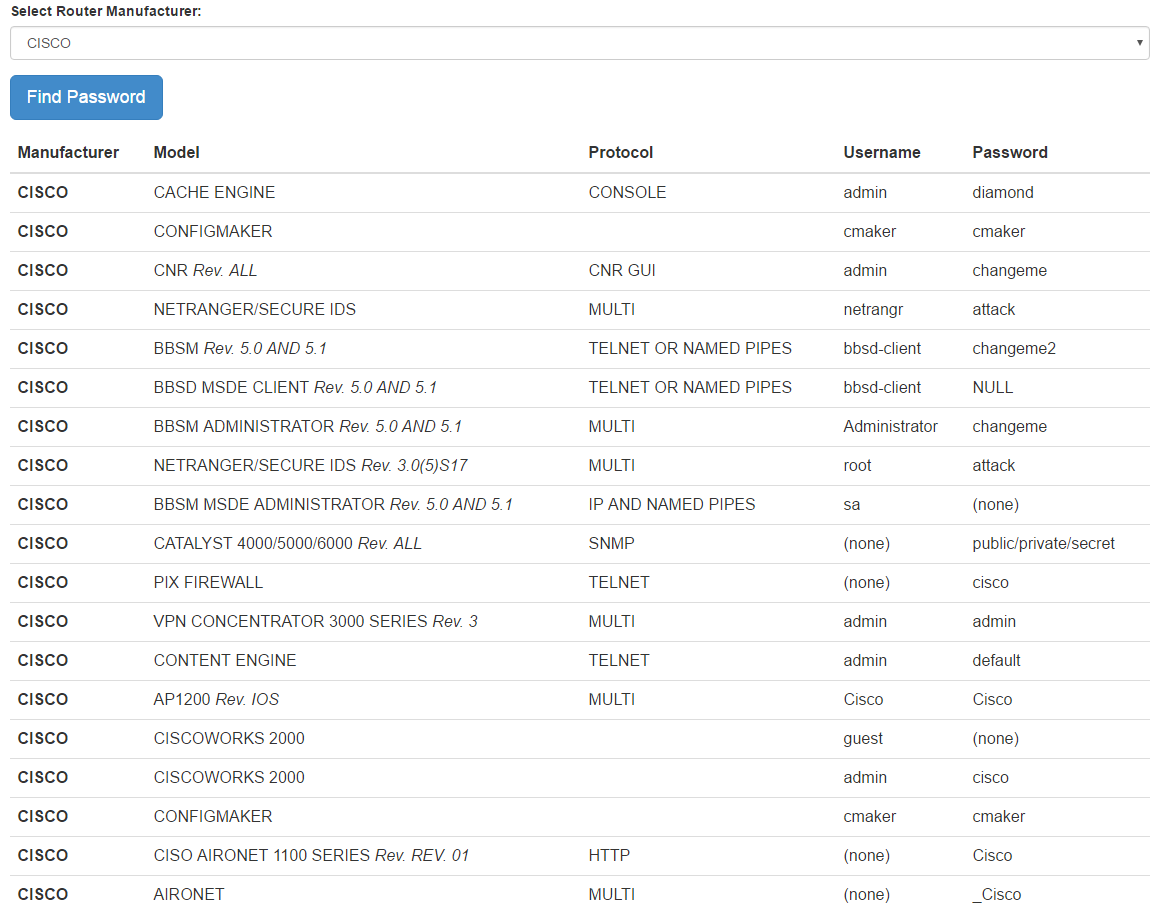
Task: Click the CATALYST 4000/5000/6000 model cell
Action: 288,544
